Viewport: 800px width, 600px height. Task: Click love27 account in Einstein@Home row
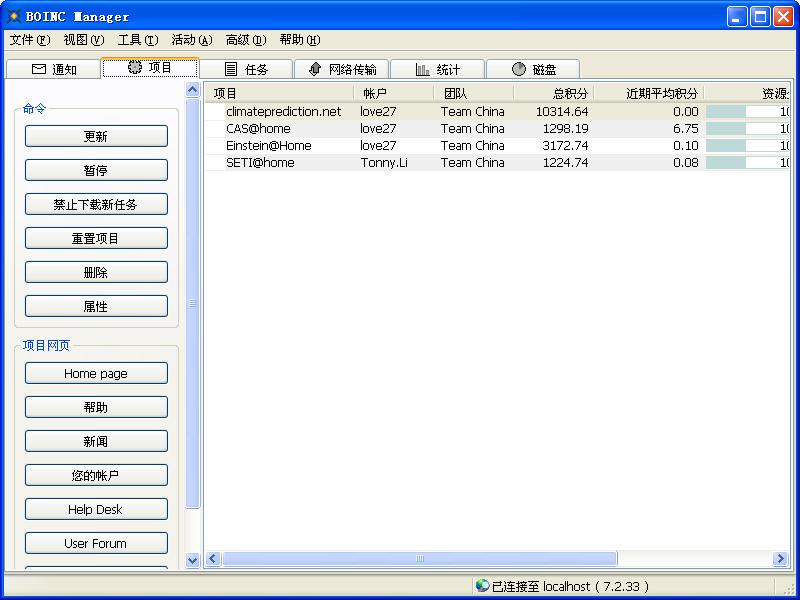click(x=378, y=145)
